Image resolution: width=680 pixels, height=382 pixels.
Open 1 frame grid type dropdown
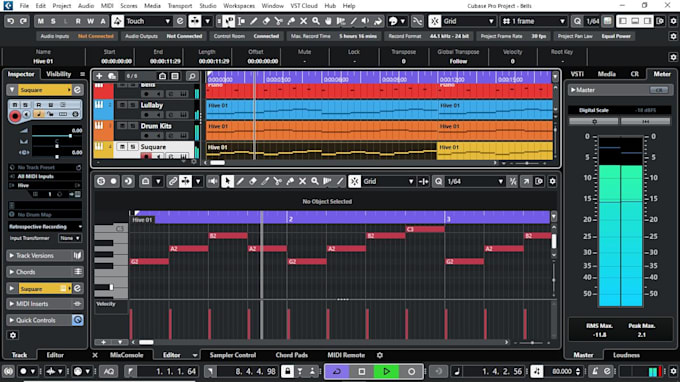(x=534, y=21)
